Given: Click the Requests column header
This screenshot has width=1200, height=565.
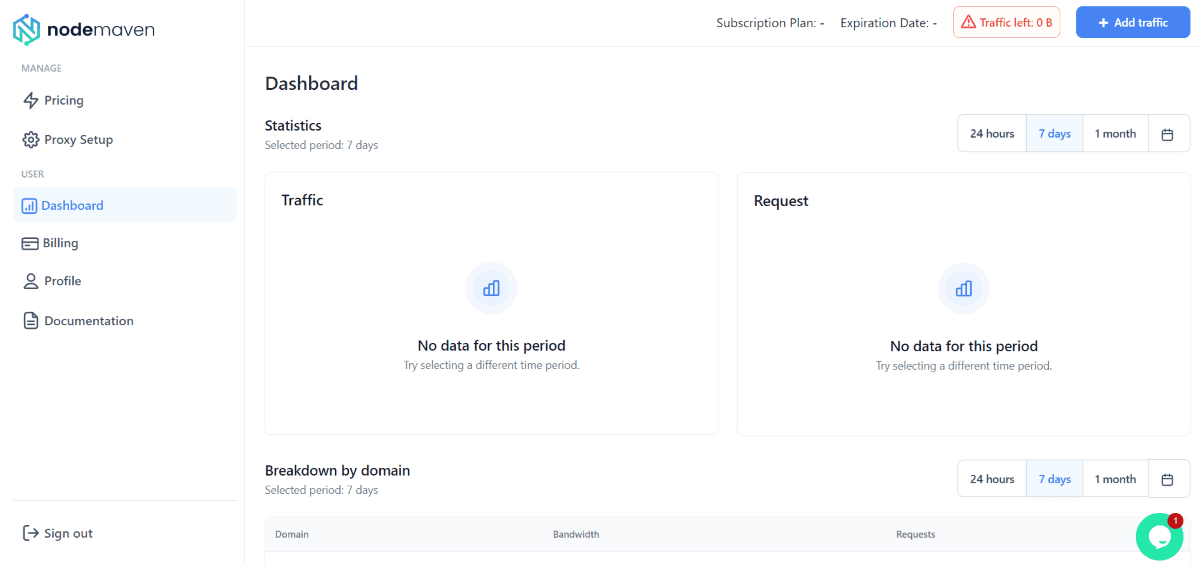Looking at the screenshot, I should point(916,534).
